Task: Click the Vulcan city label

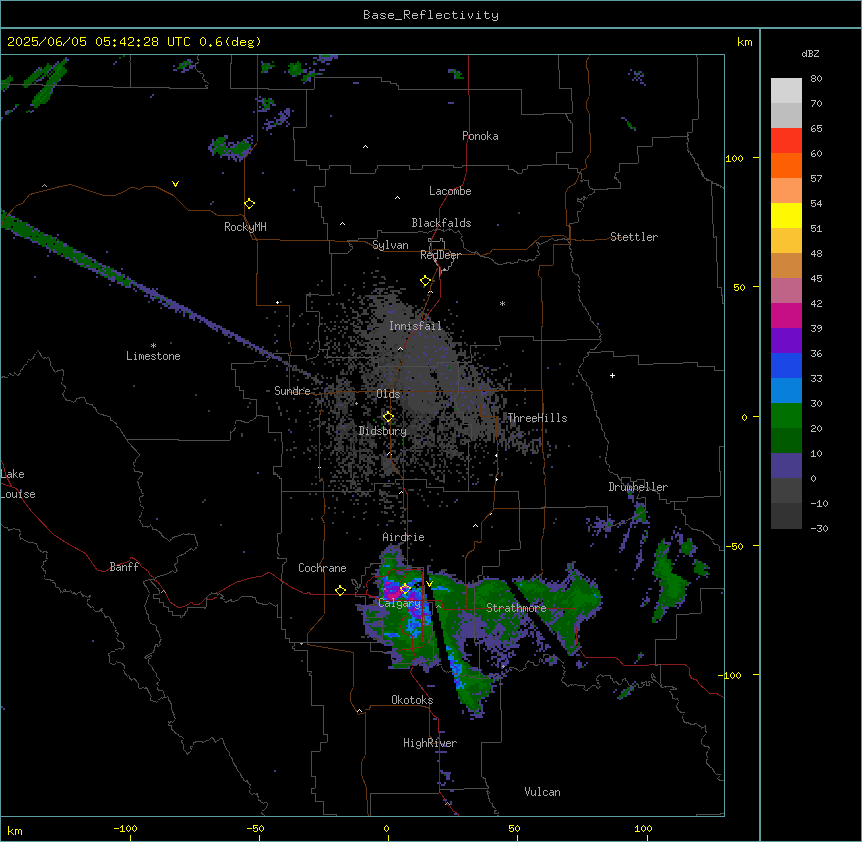Action: (x=542, y=792)
